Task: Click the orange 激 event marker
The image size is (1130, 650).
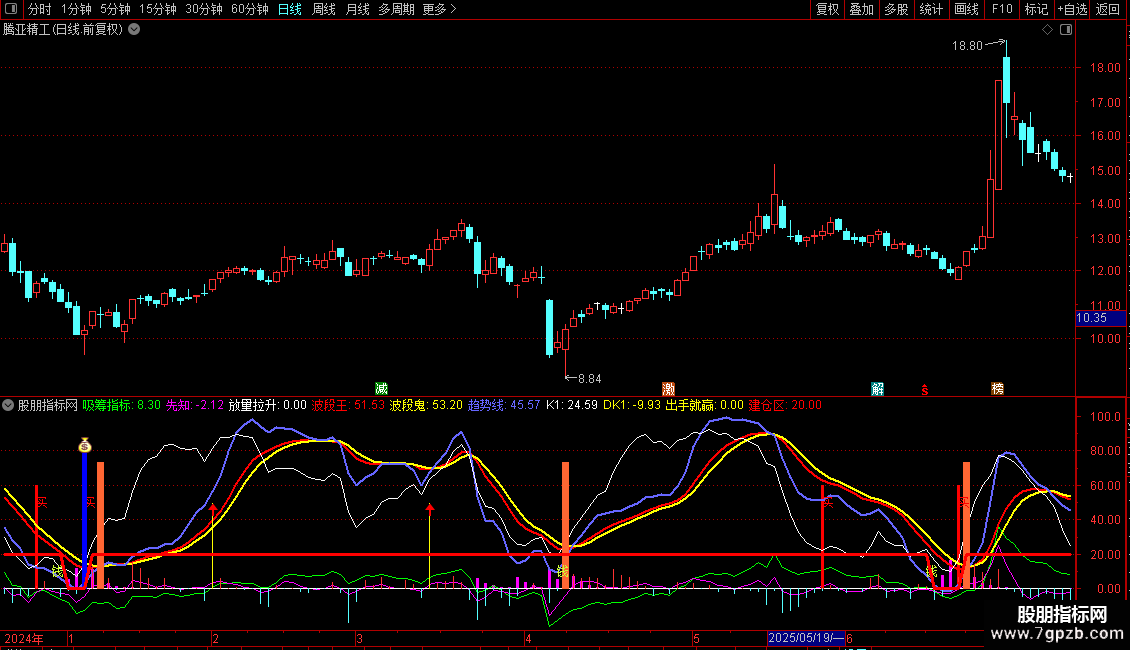Action: (668, 388)
